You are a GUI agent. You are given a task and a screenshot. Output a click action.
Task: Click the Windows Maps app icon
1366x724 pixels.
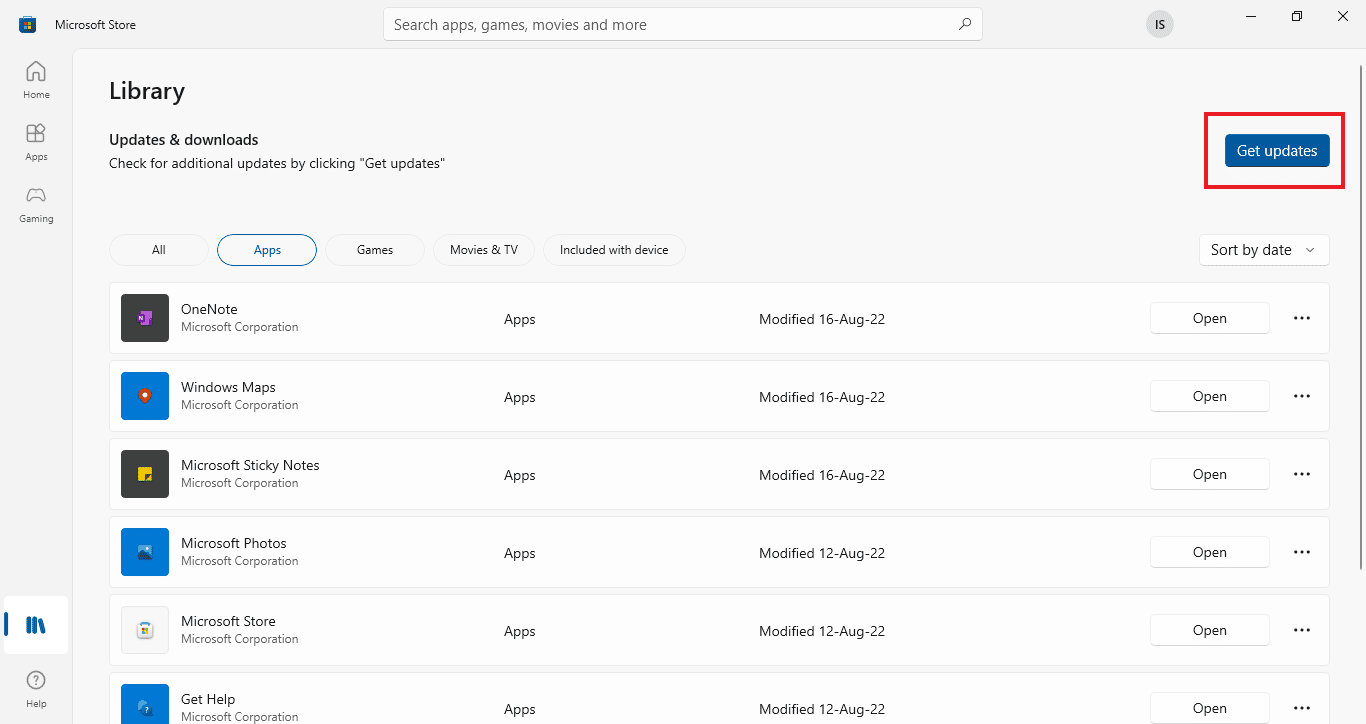144,395
